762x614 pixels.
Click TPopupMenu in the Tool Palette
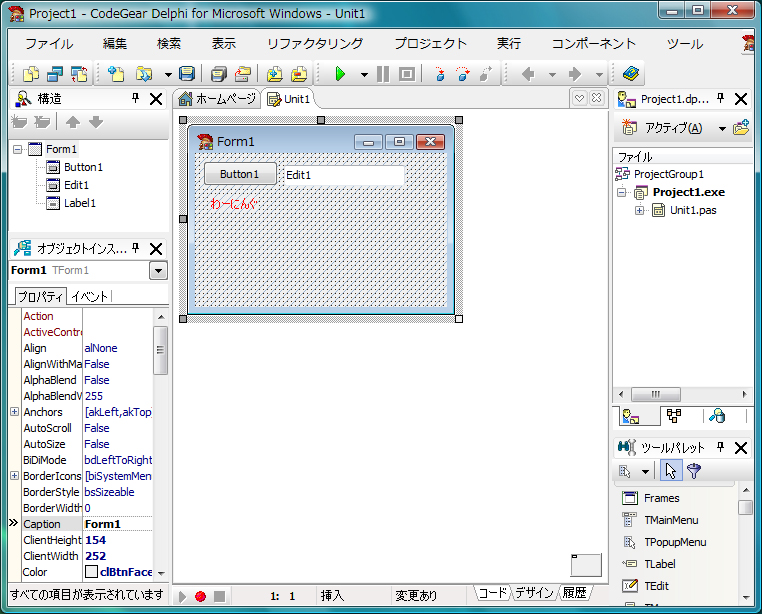pyautogui.click(x=675, y=542)
